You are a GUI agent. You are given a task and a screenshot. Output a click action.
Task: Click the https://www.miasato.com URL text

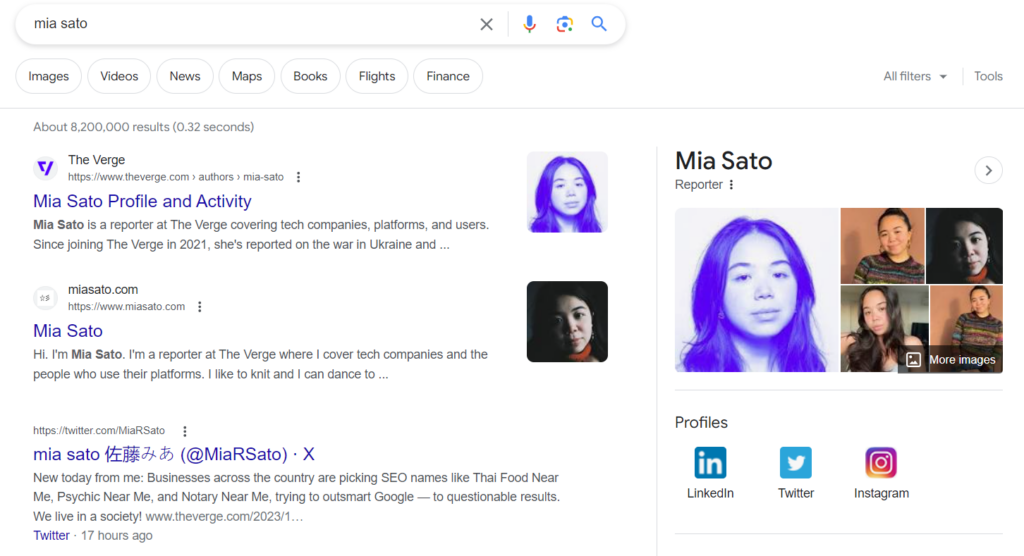[x=127, y=306]
